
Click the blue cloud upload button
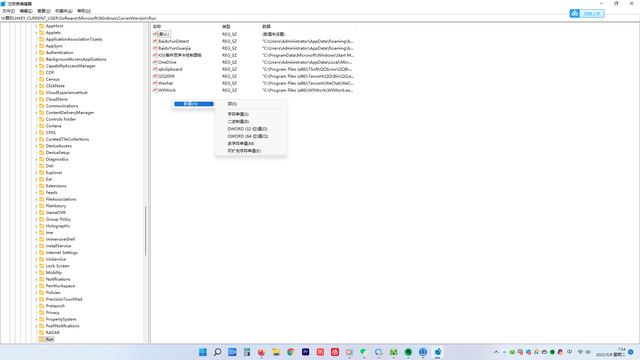point(587,13)
